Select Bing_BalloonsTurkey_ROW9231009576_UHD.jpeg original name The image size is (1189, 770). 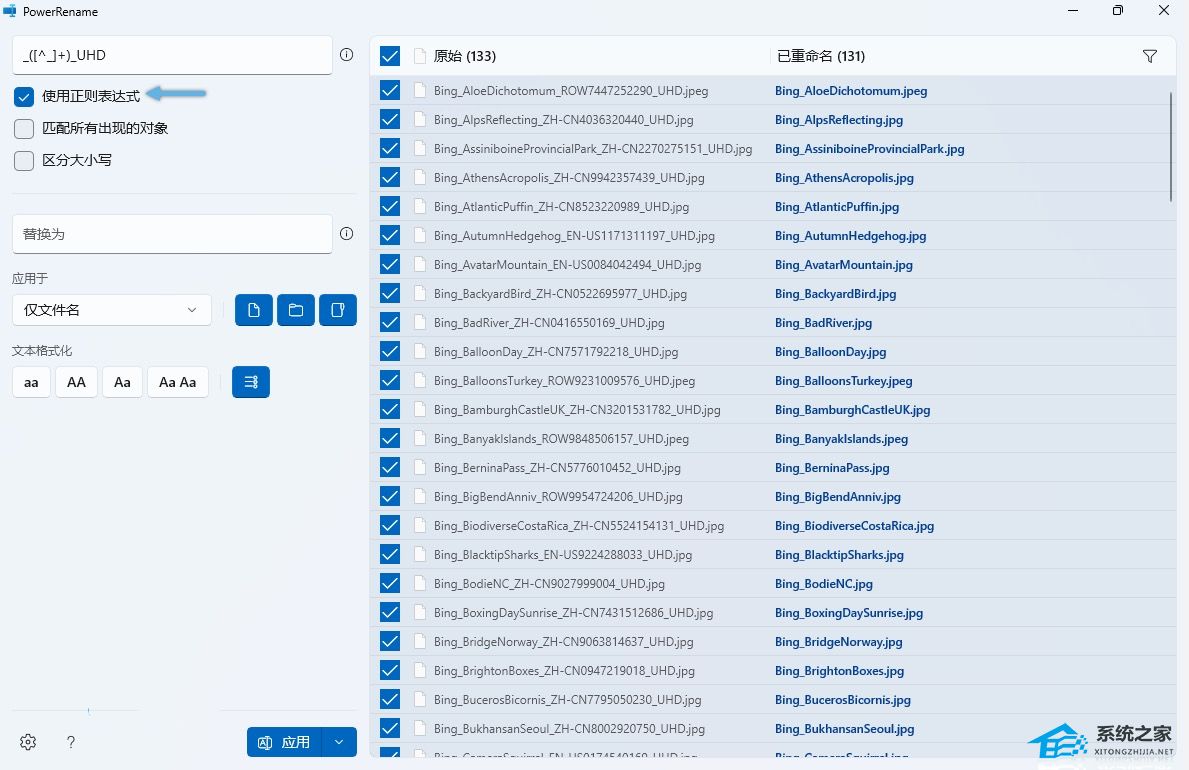pos(564,380)
